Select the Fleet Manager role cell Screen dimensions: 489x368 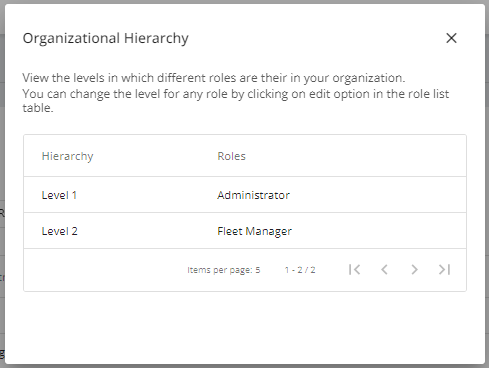tap(254, 231)
